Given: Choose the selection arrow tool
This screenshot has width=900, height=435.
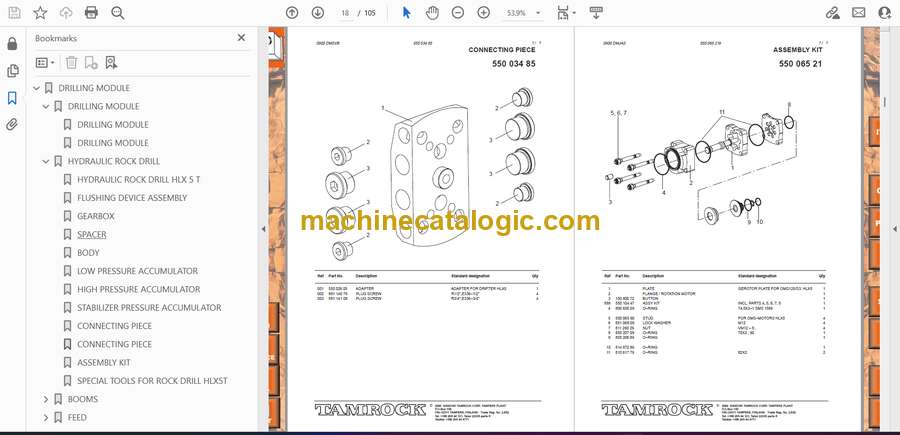Looking at the screenshot, I should (406, 13).
